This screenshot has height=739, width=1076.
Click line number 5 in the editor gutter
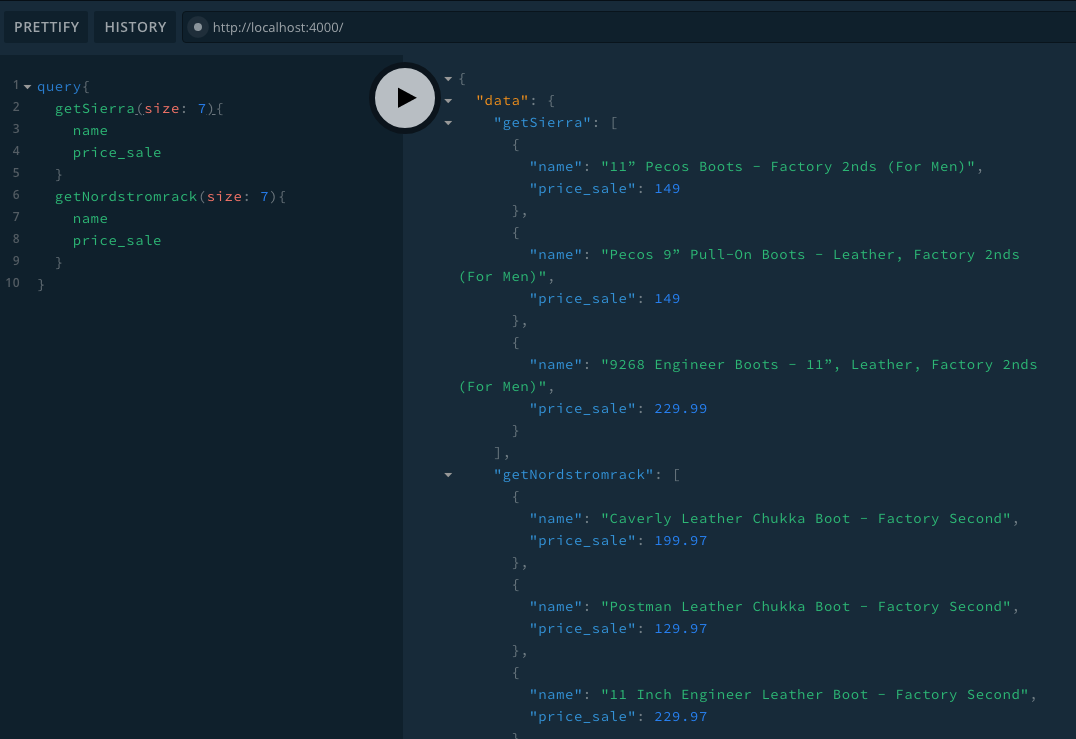(16, 173)
